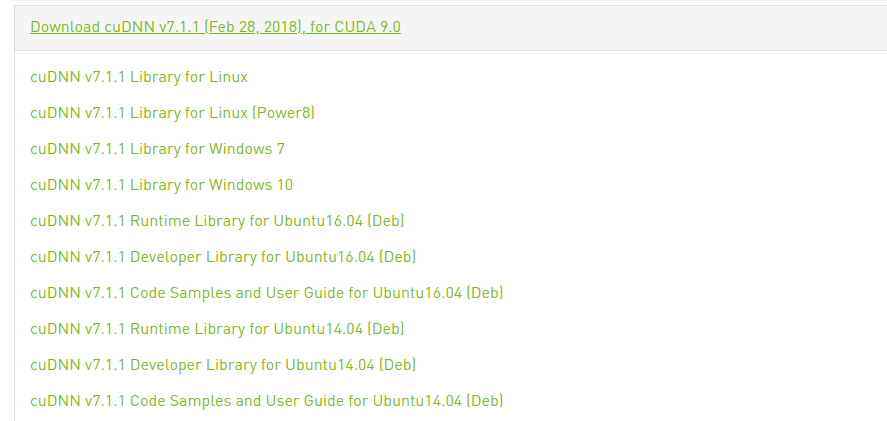Collapse the cuDNN v7.1.1 for CUDA 9.0 section
The height and width of the screenshot is (421, 887).
215,27
